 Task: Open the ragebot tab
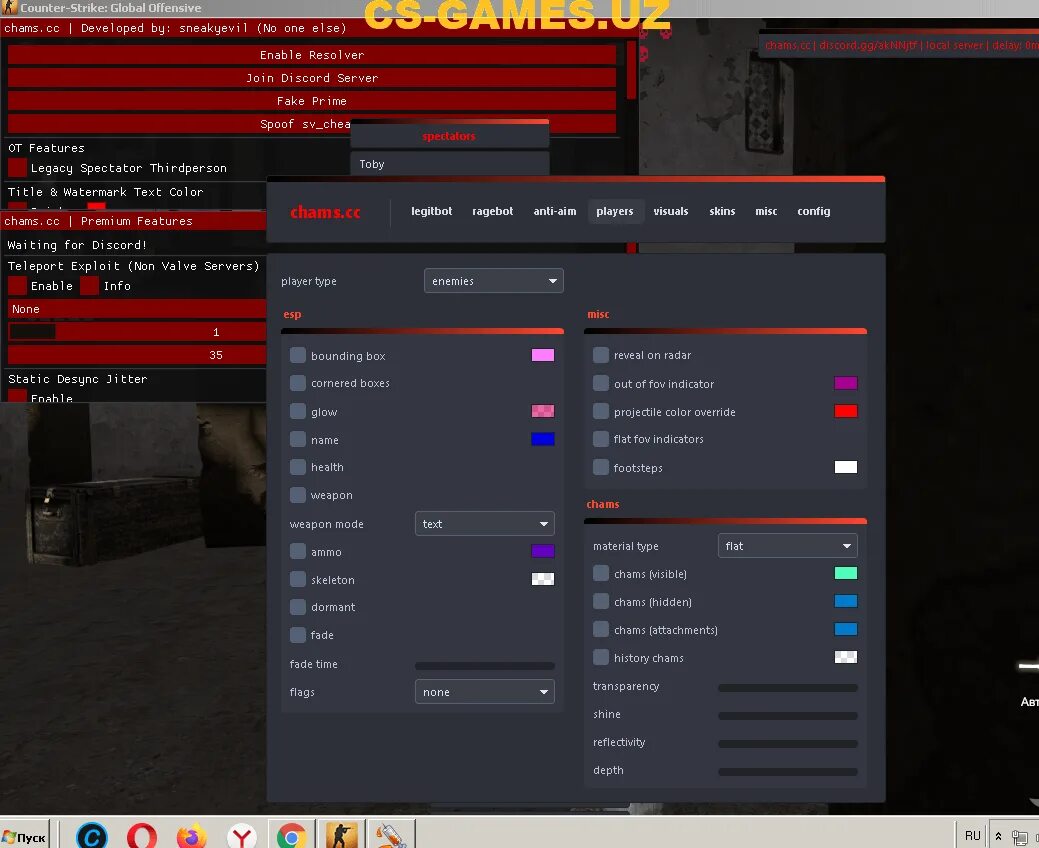(x=492, y=211)
